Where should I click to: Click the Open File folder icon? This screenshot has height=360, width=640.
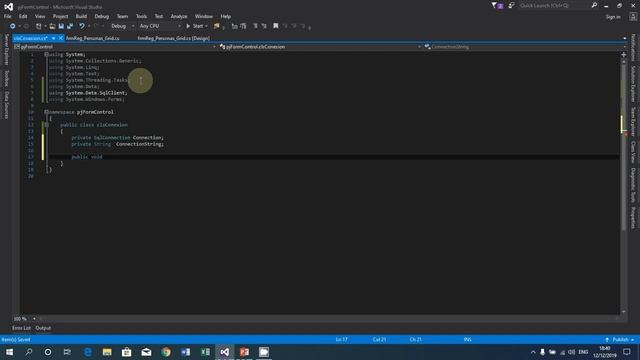pos(52,26)
